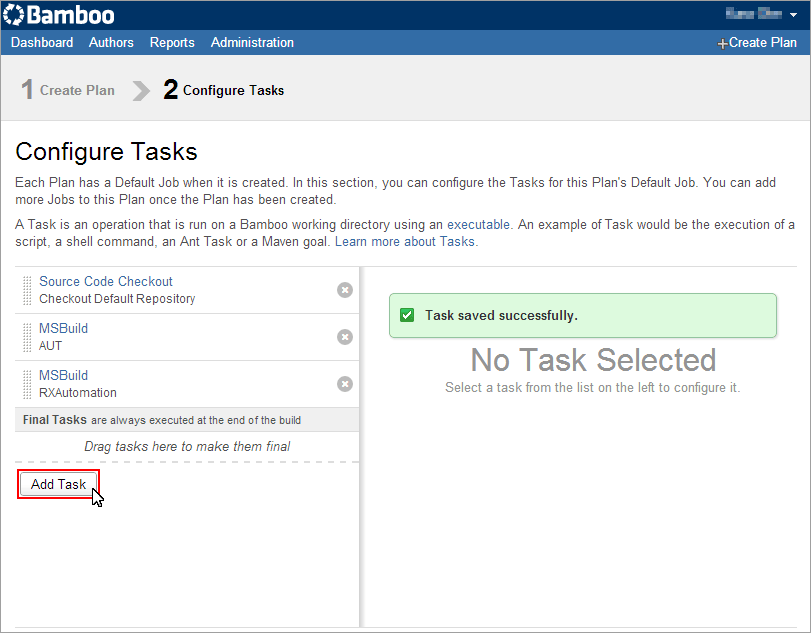Open Learn more about Tasks link
The image size is (811, 633).
405,242
